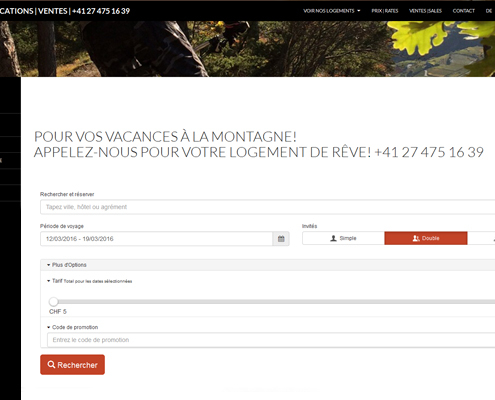495x400 pixels.
Task: Open Prix | Rates menu item
Action: [385, 11]
